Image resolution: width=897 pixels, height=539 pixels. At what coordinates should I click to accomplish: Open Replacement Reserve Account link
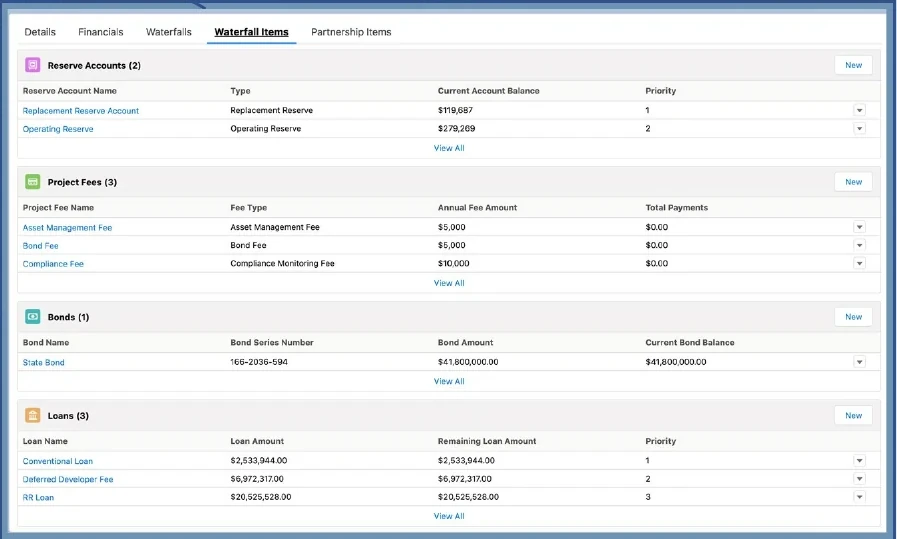(81, 111)
